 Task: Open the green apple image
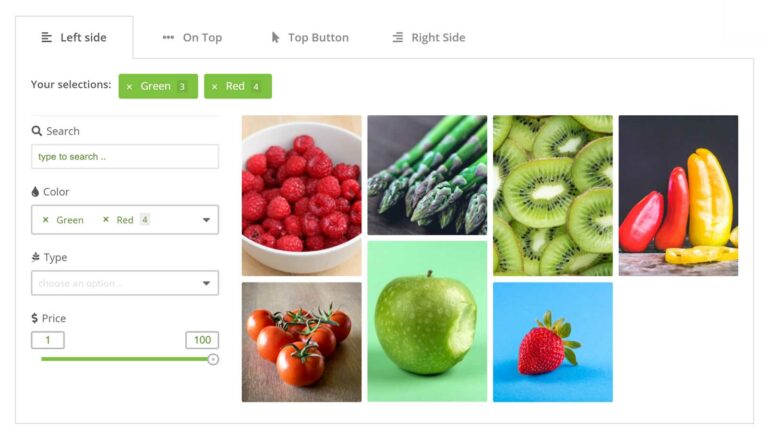pyautogui.click(x=427, y=321)
